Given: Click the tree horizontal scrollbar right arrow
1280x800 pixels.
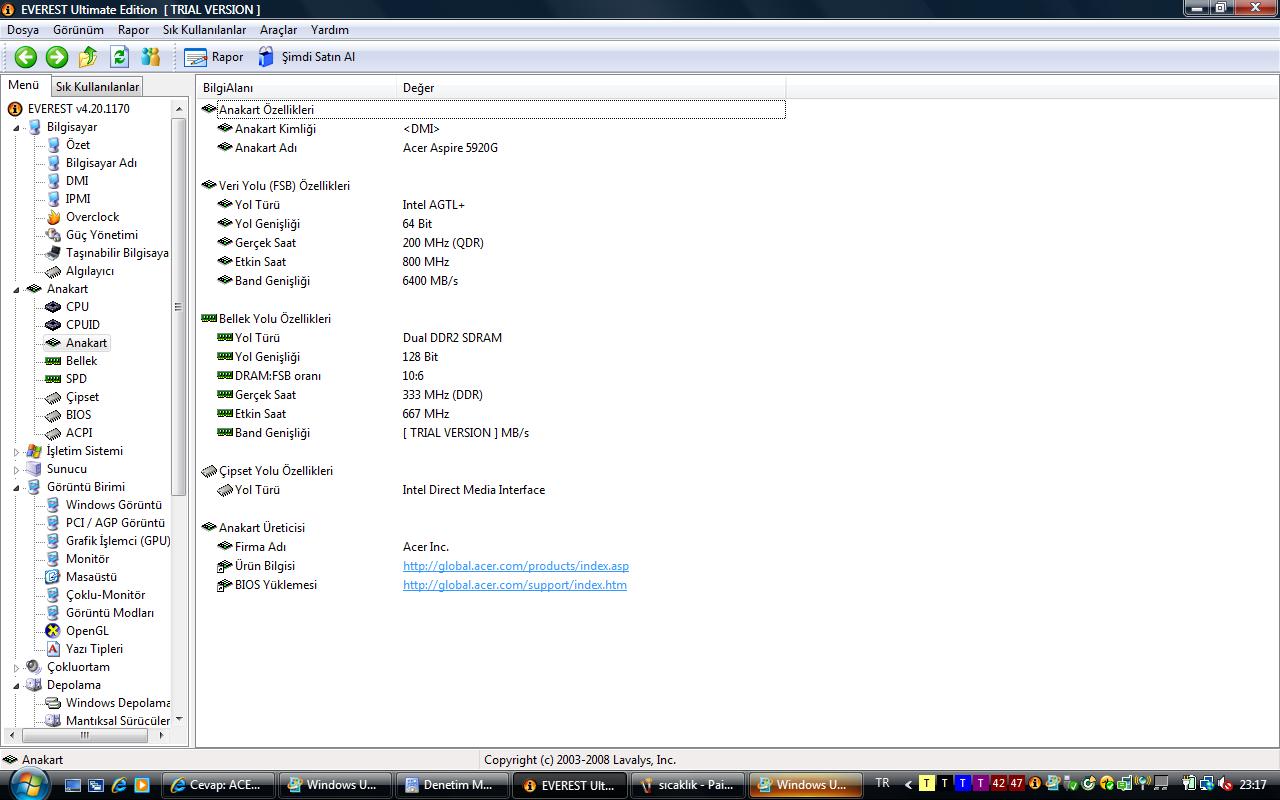Looking at the screenshot, I should pyautogui.click(x=161, y=735).
